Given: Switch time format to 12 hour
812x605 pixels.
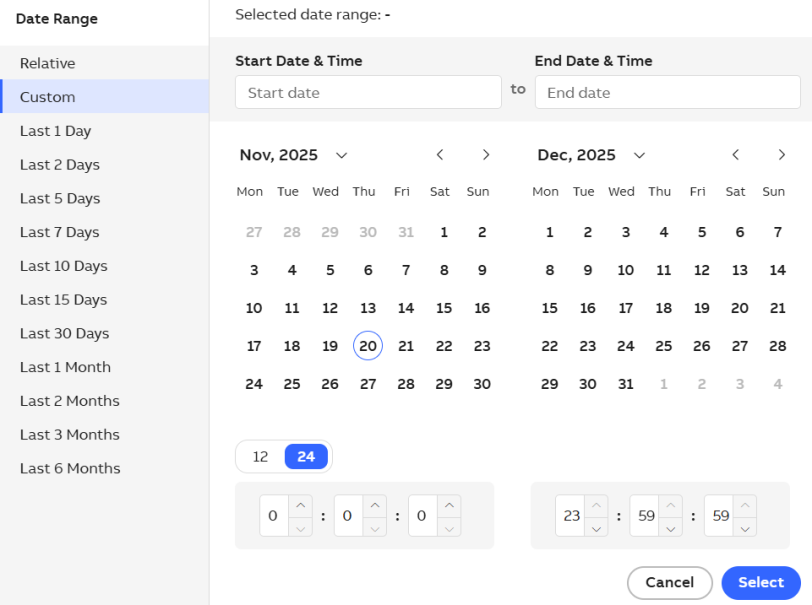Looking at the screenshot, I should (x=261, y=457).
